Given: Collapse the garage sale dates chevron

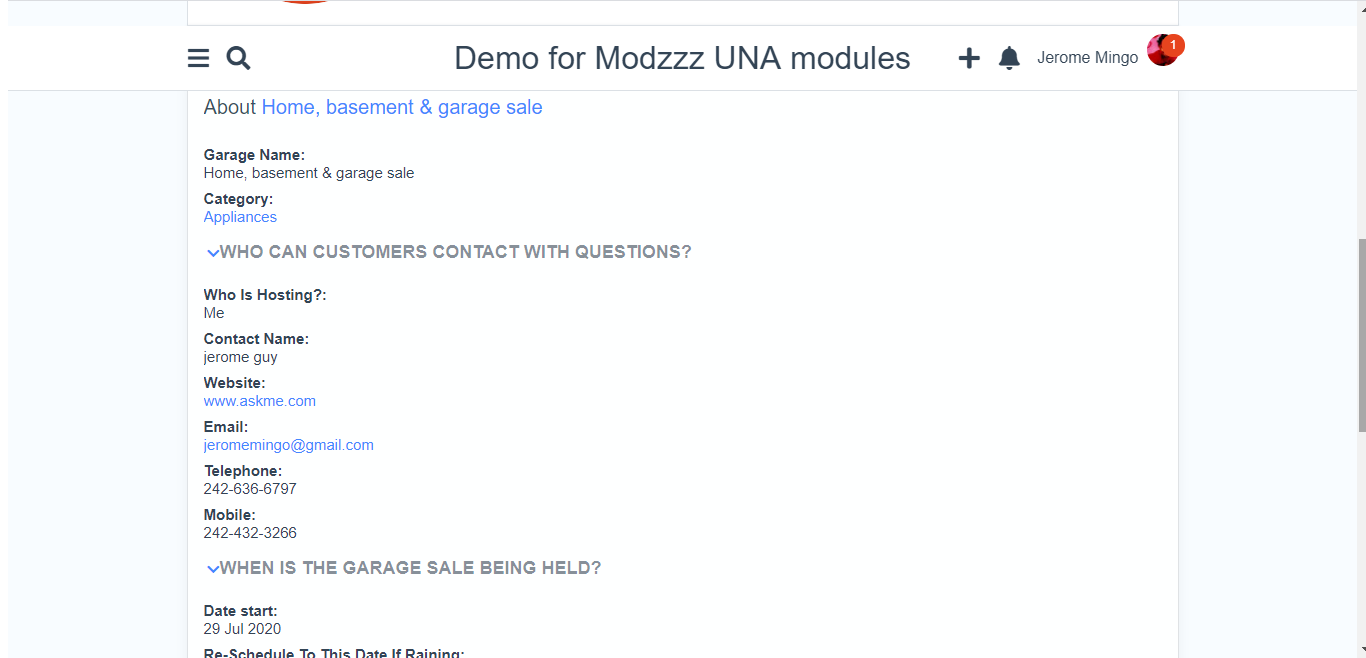Looking at the screenshot, I should pos(212,569).
